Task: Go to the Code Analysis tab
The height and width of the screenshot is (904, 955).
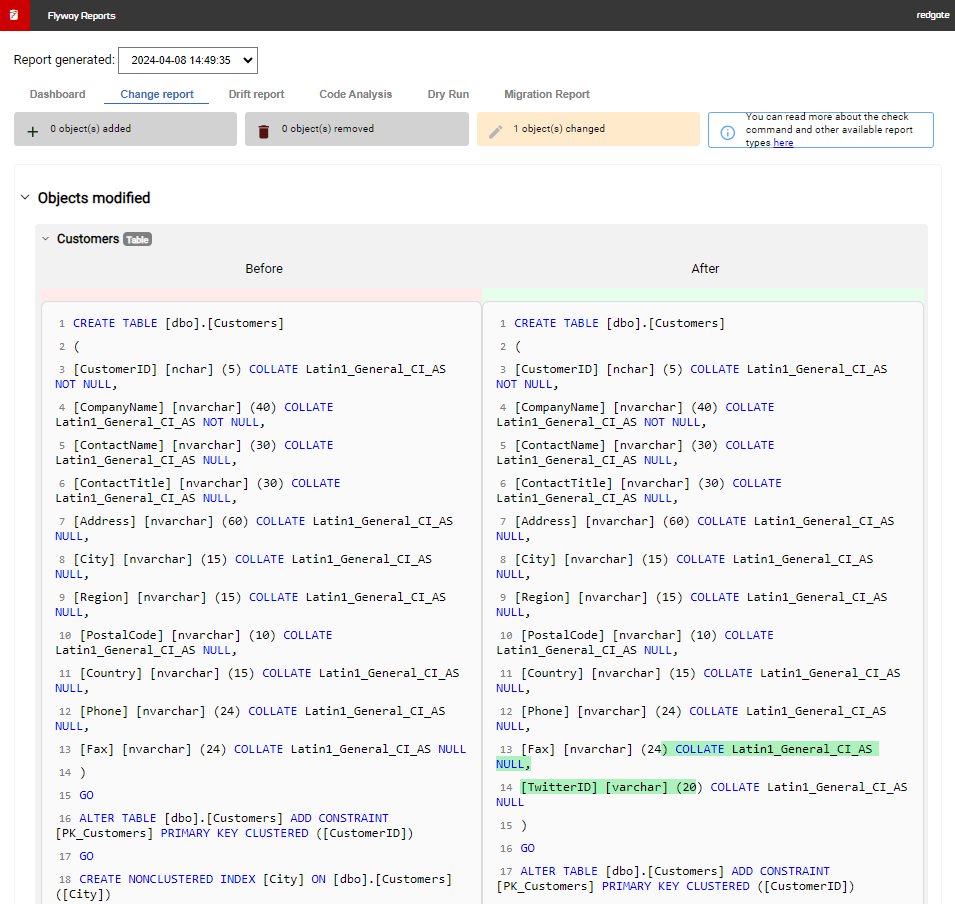Action: coord(356,94)
